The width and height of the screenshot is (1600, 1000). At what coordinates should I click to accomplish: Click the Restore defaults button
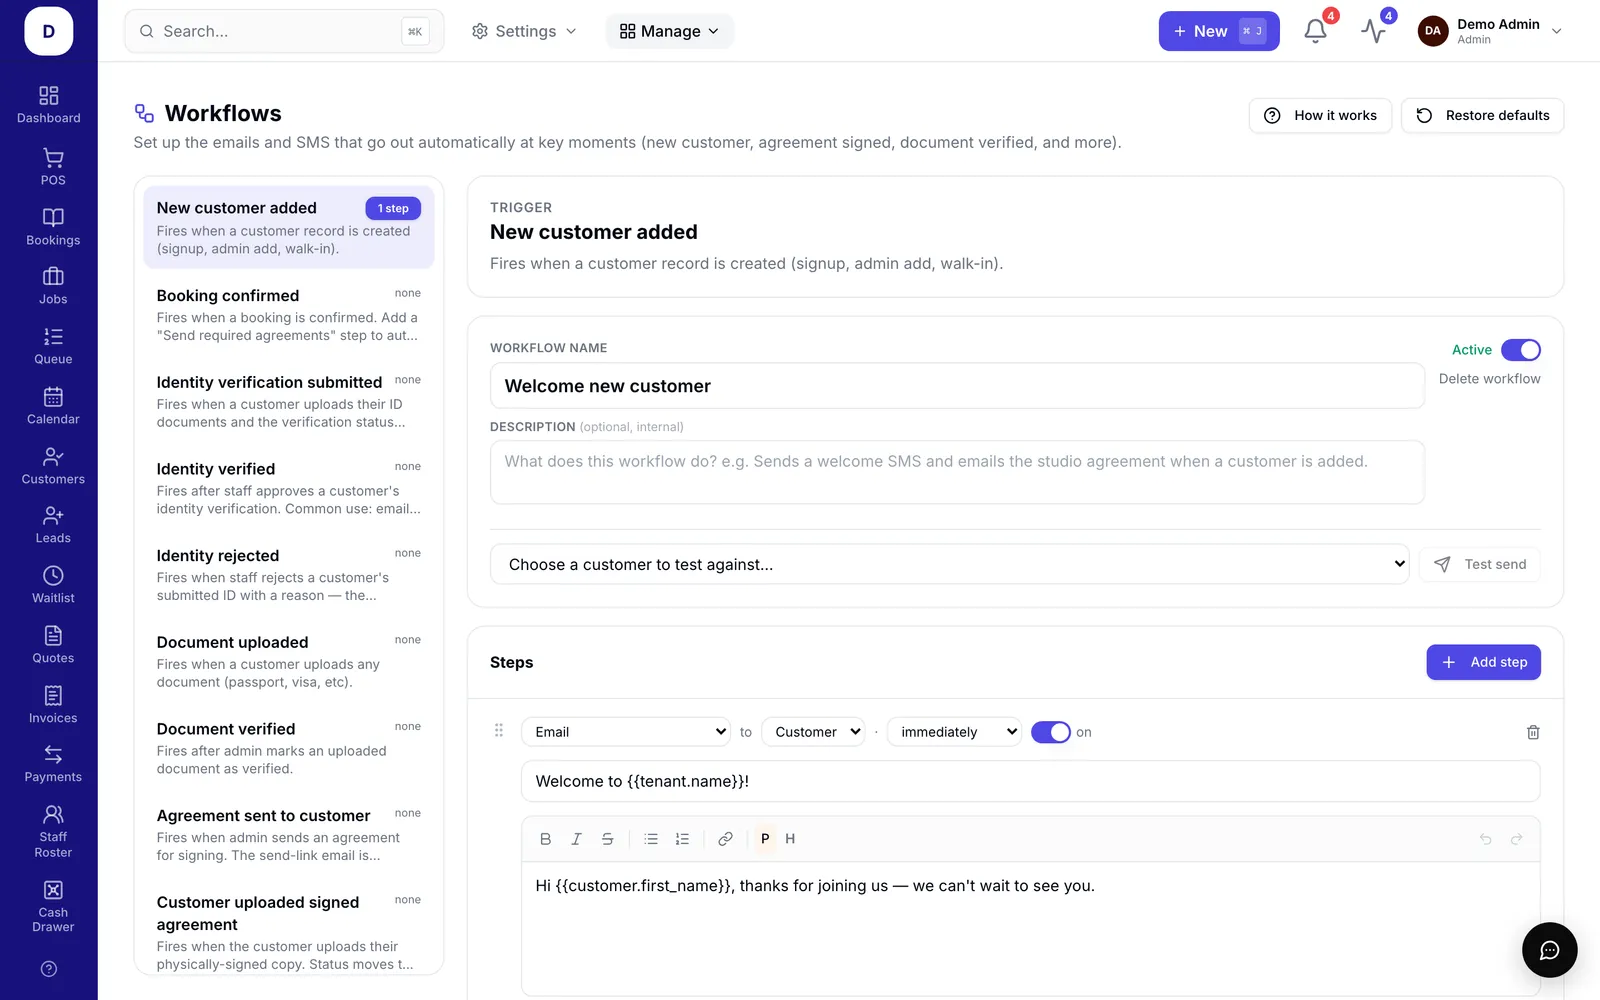[1482, 115]
